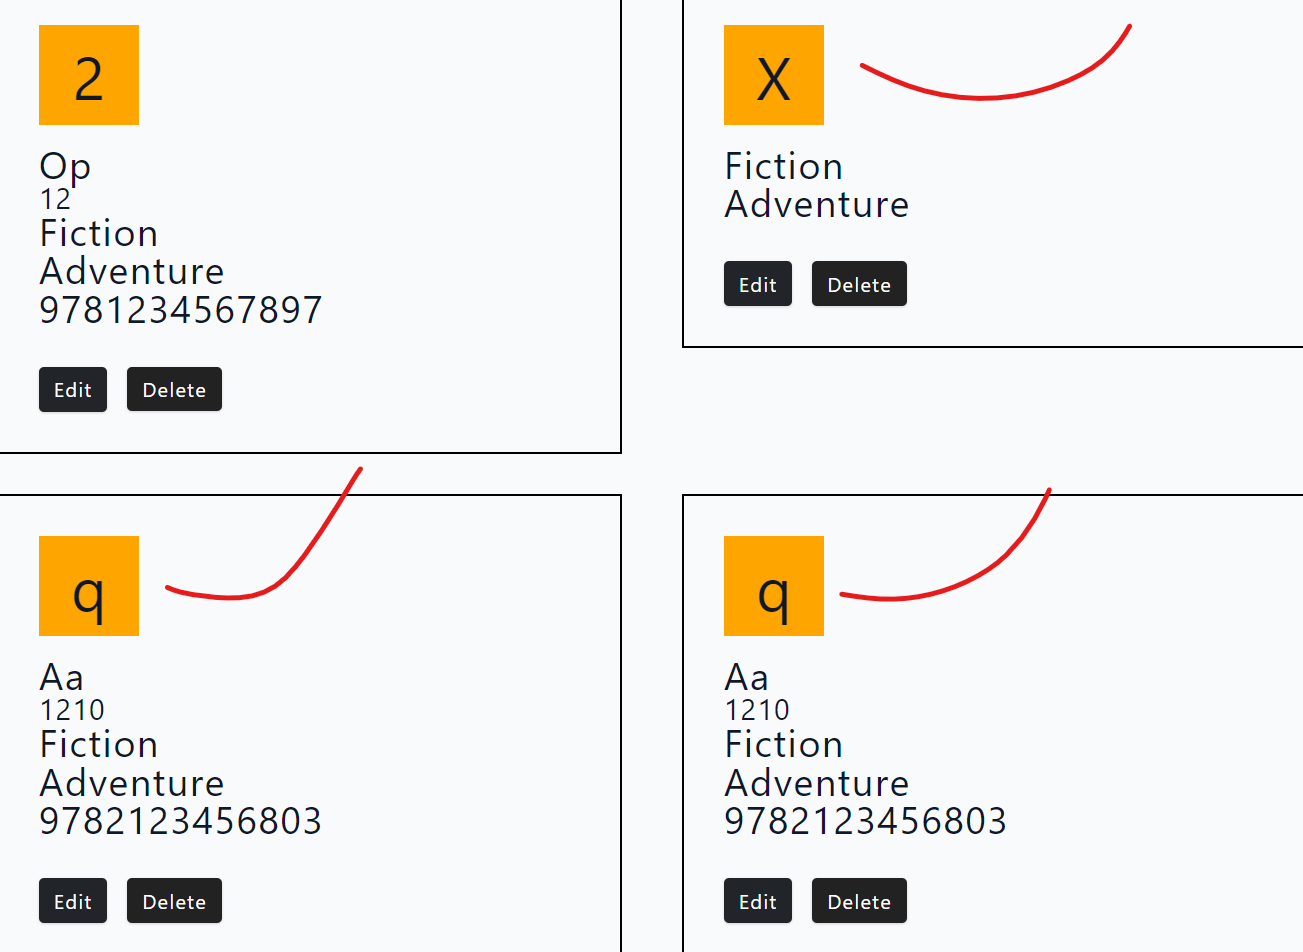
Task: Delete the "Op" book entry
Action: (x=174, y=389)
